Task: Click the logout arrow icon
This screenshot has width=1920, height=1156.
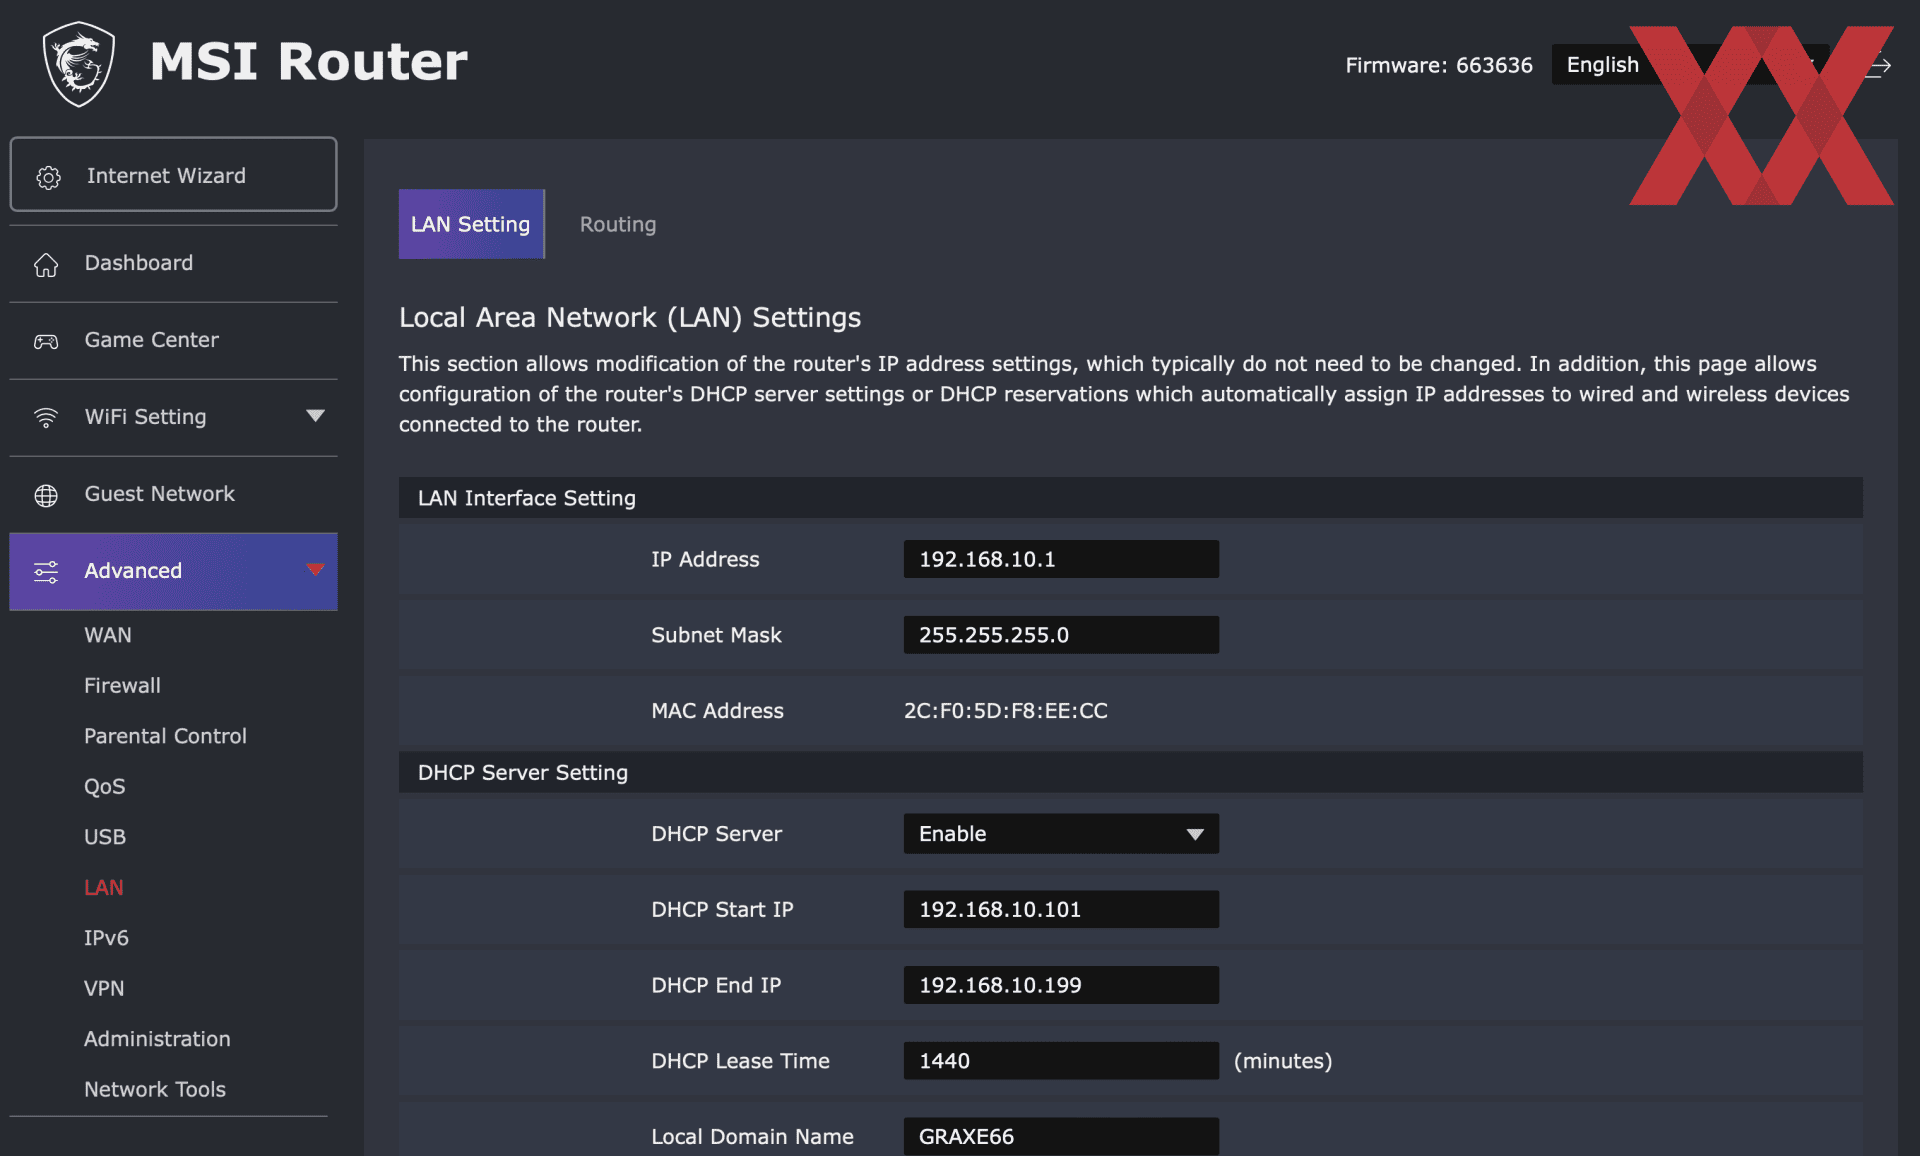Action: pos(1879,66)
